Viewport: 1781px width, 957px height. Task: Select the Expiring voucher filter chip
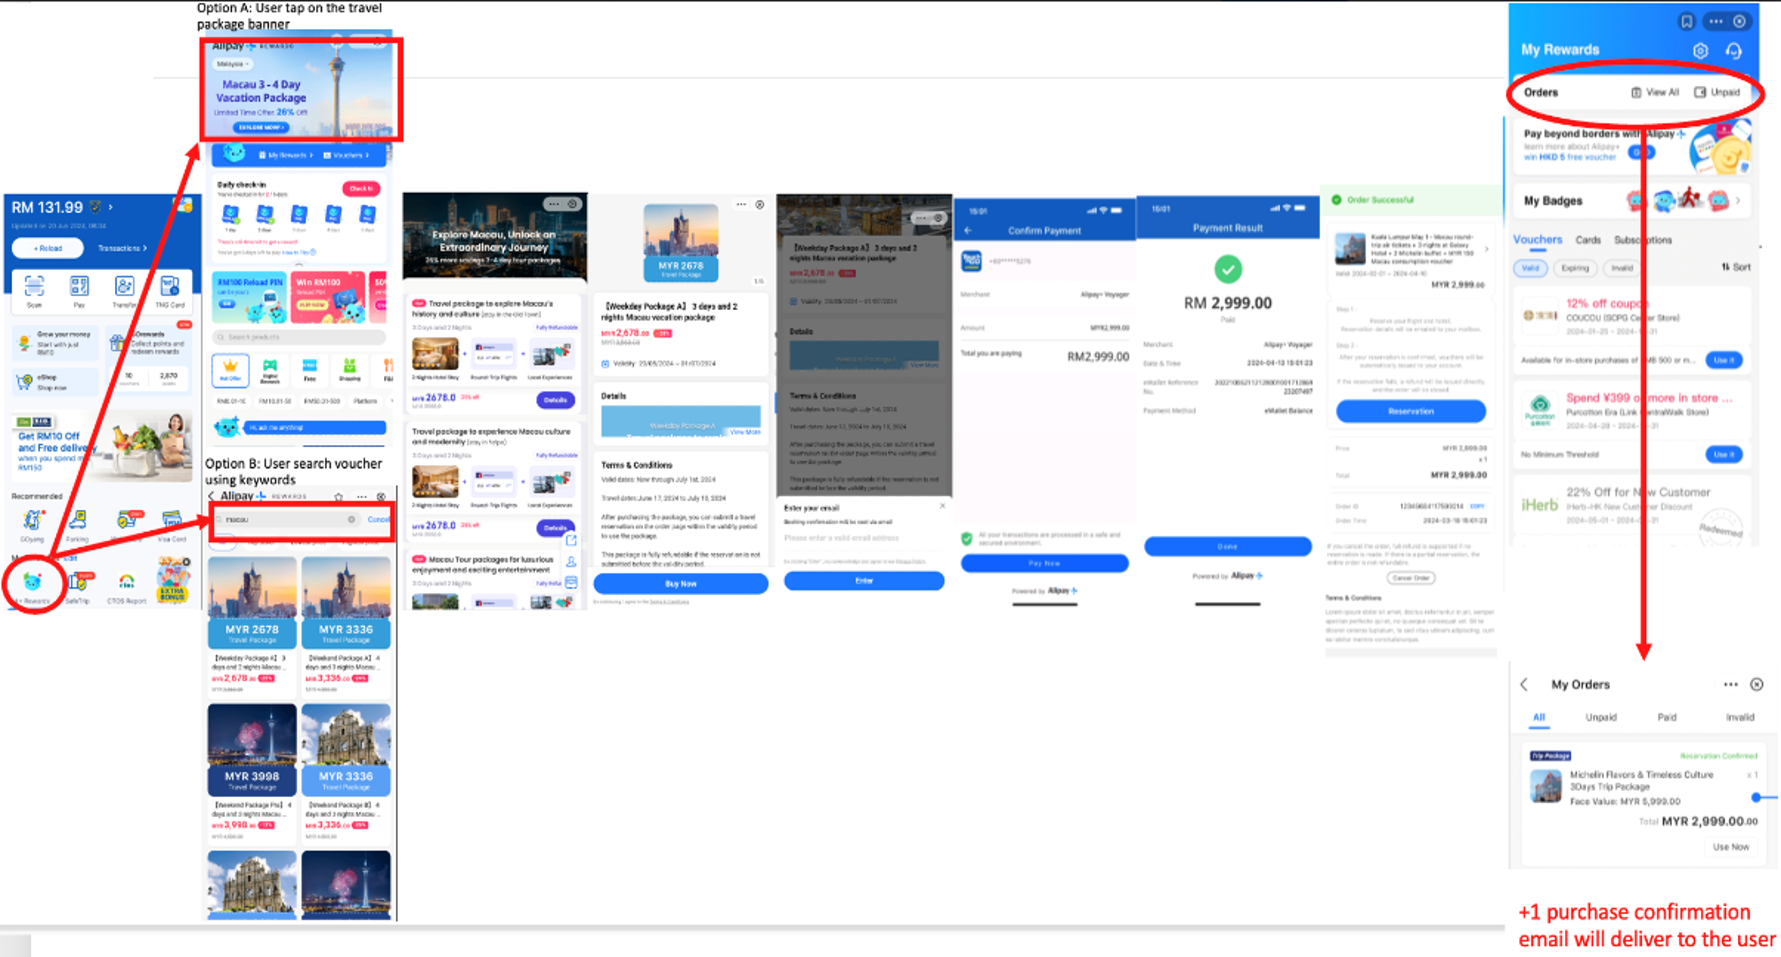pos(1575,268)
